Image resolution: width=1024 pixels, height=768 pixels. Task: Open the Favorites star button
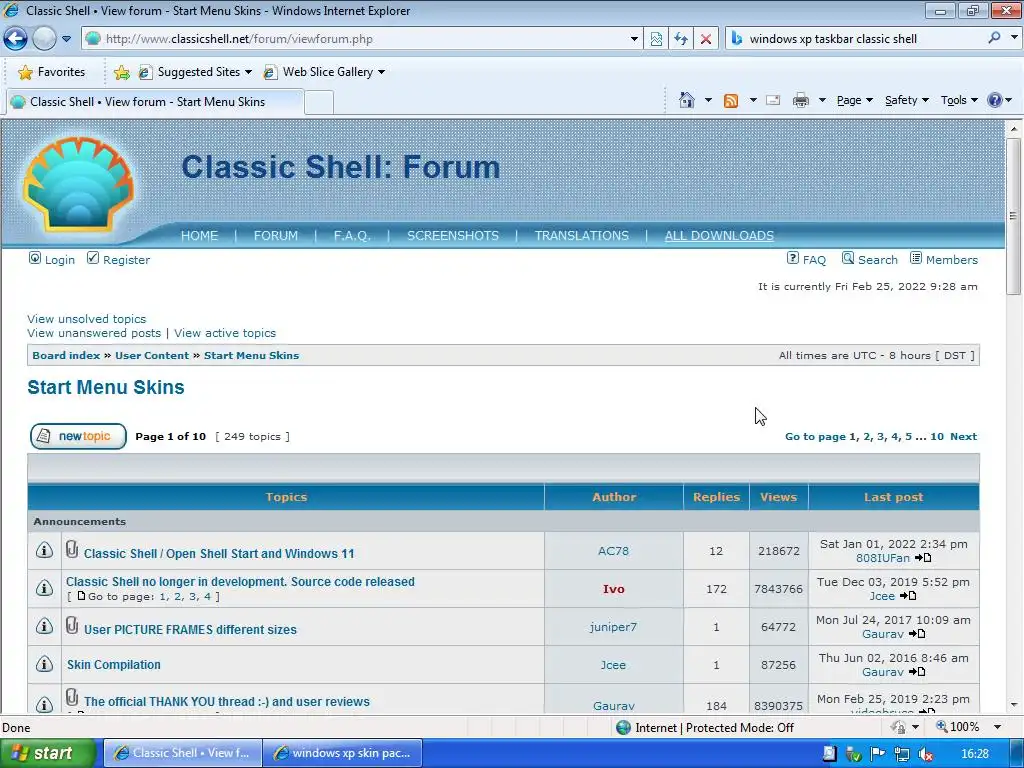pos(52,72)
